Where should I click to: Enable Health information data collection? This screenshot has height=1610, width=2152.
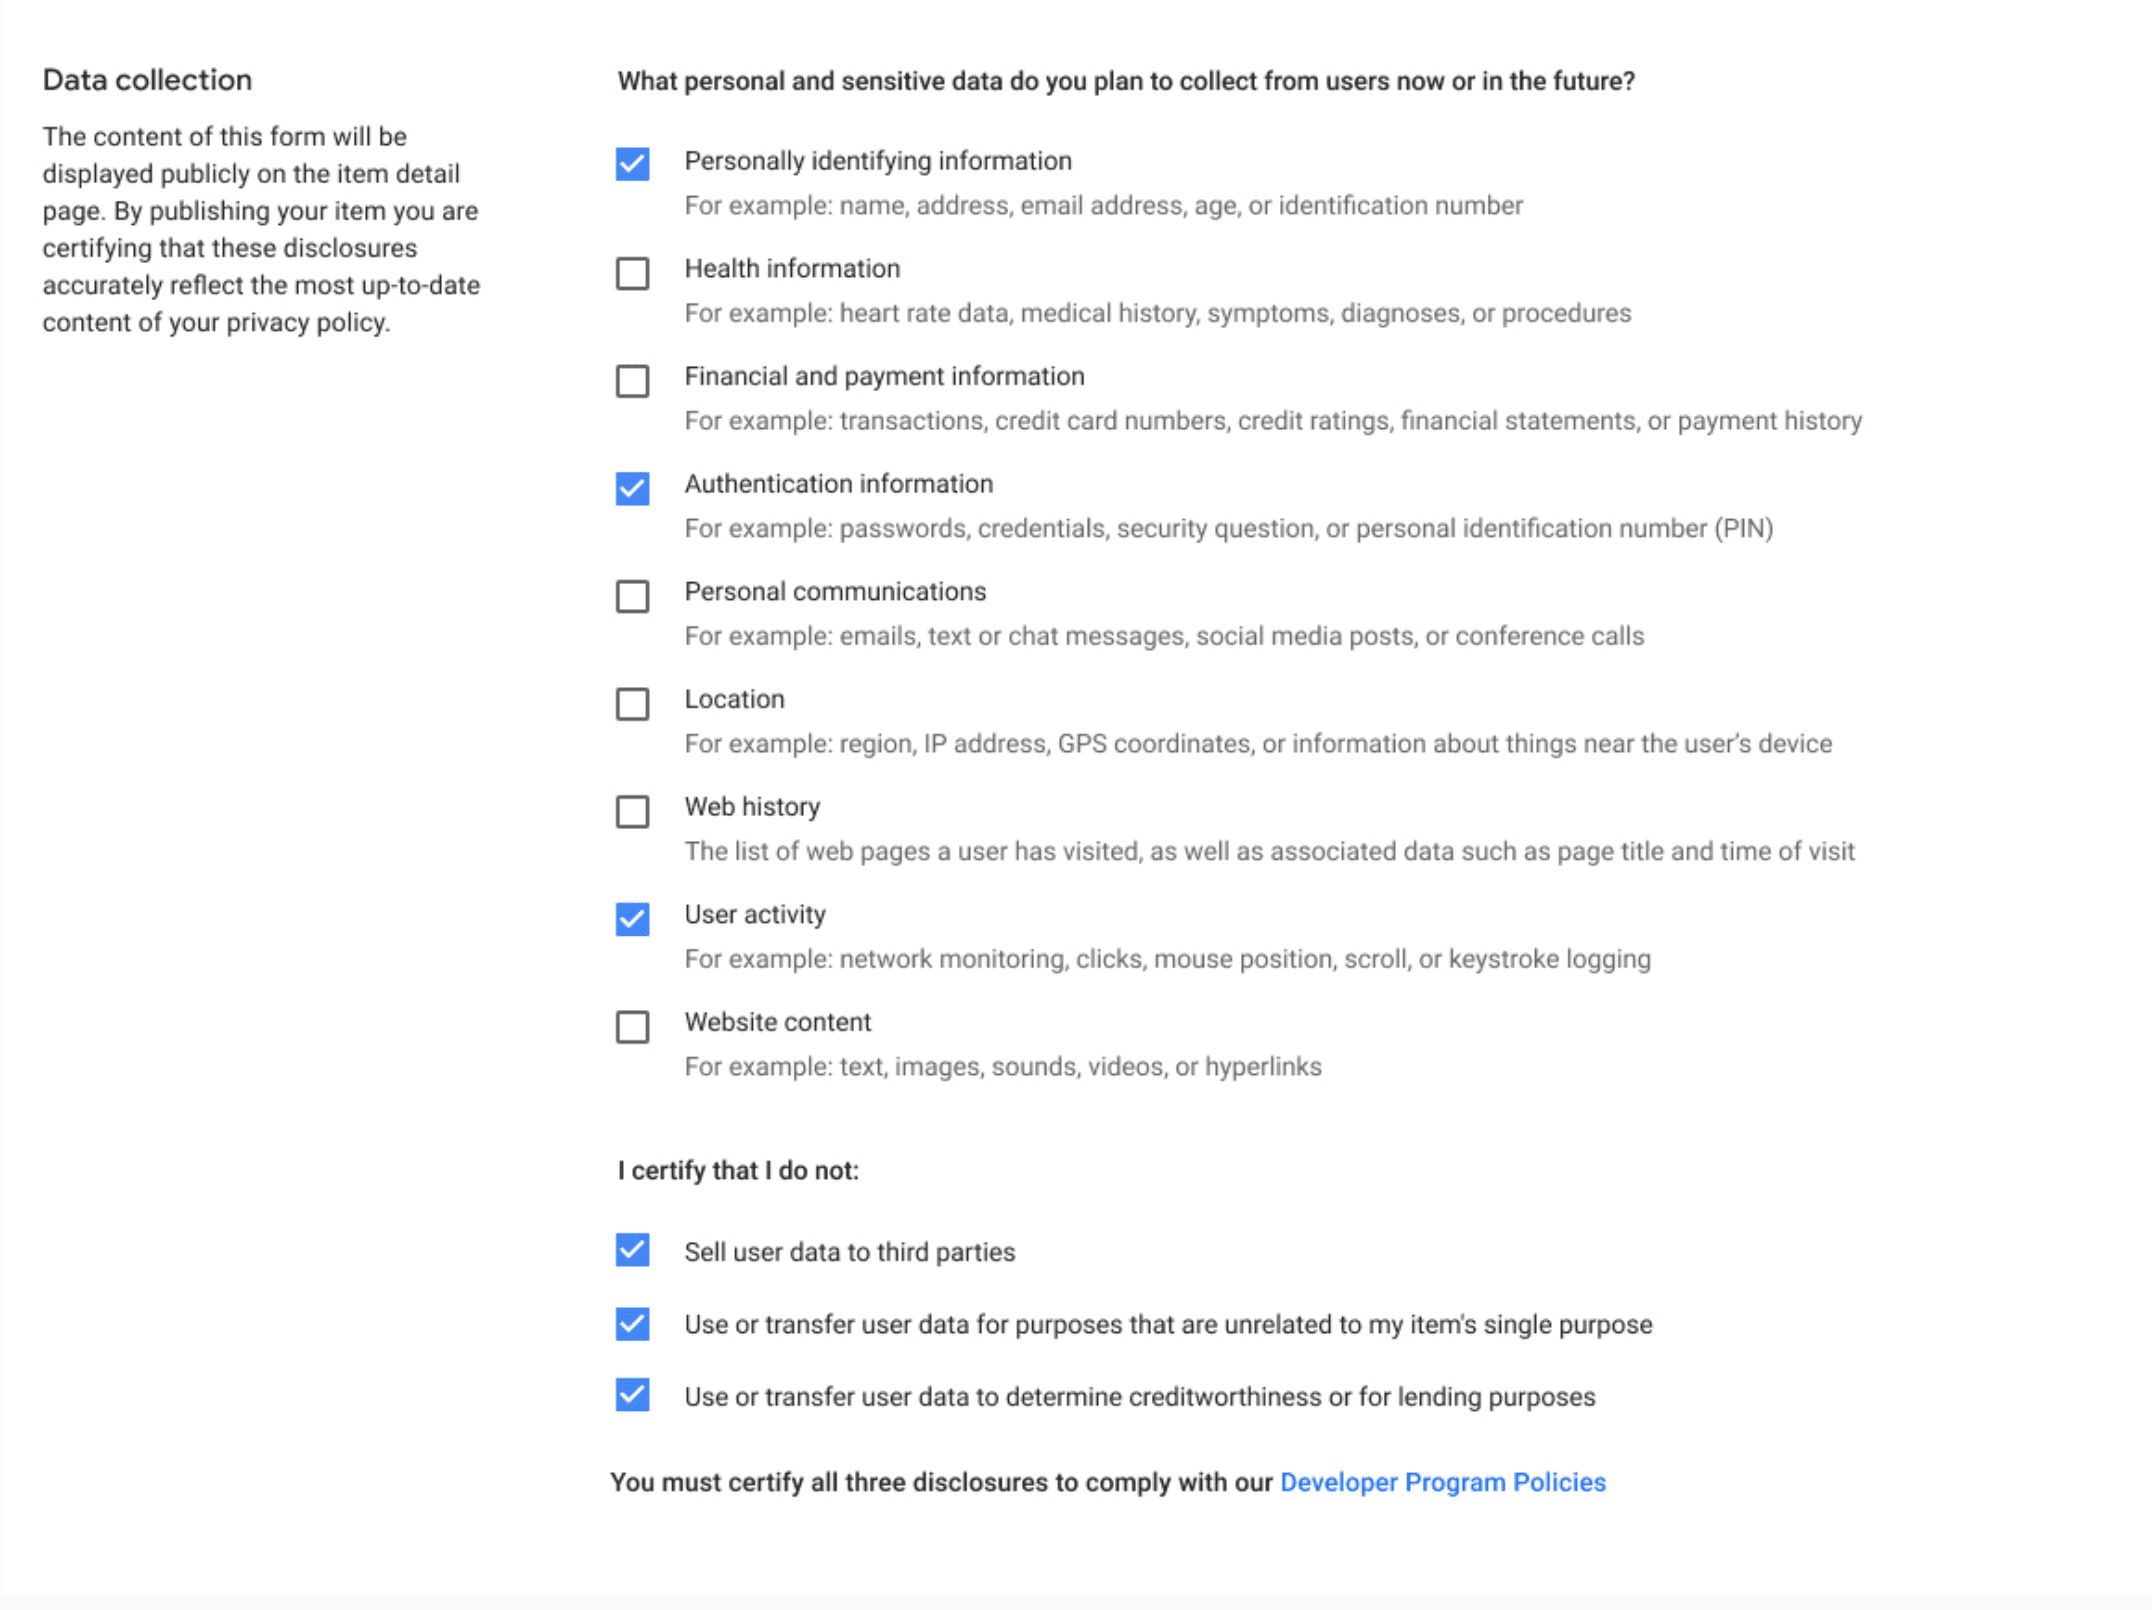point(632,271)
